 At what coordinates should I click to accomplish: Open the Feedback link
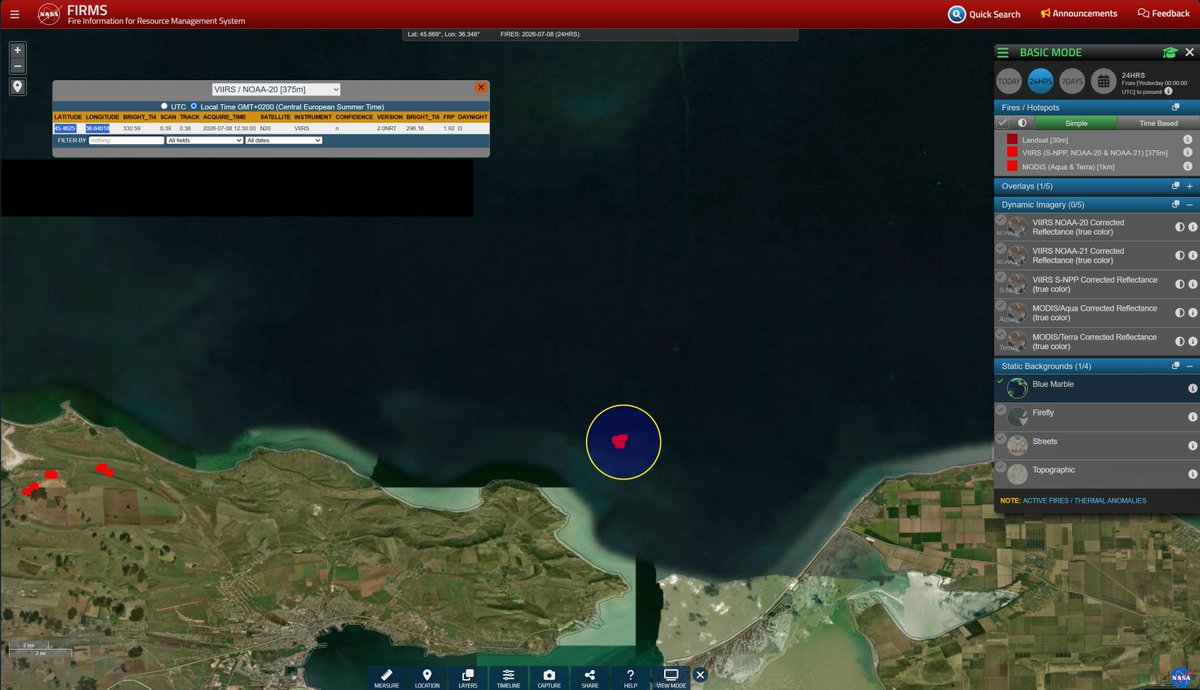1164,14
